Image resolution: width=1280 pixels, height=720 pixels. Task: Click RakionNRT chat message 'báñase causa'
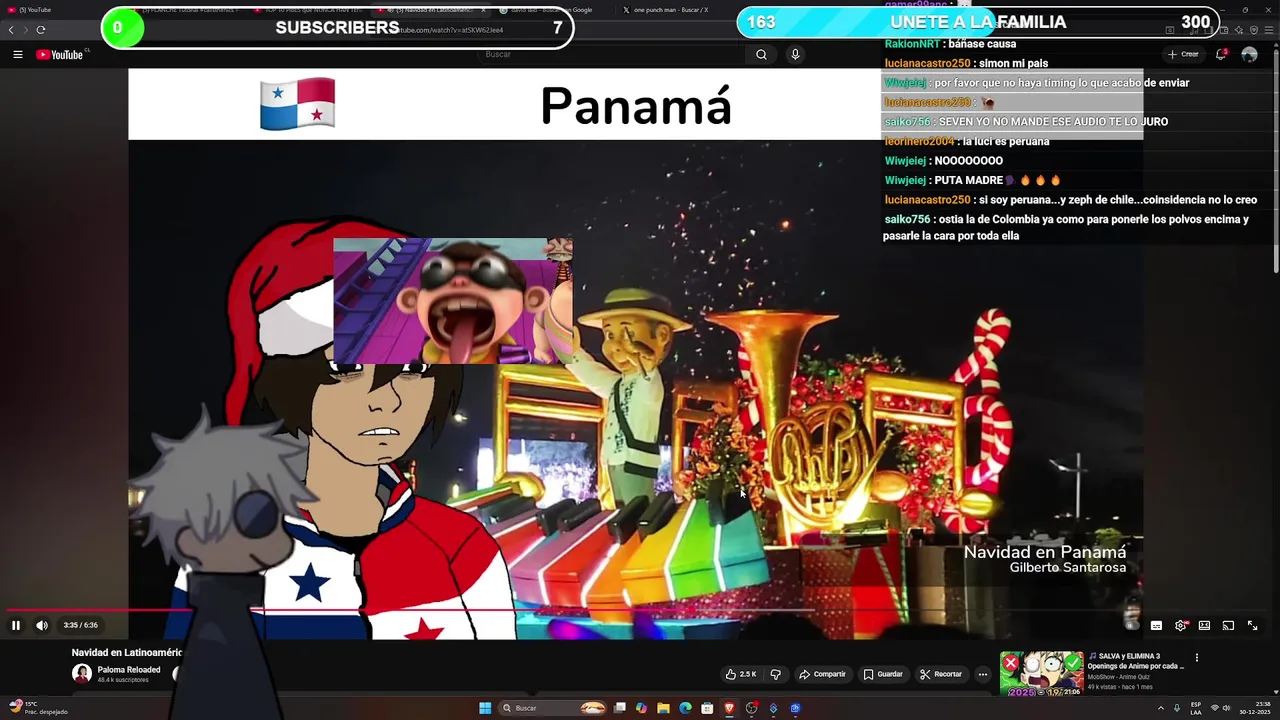pyautogui.click(x=950, y=44)
